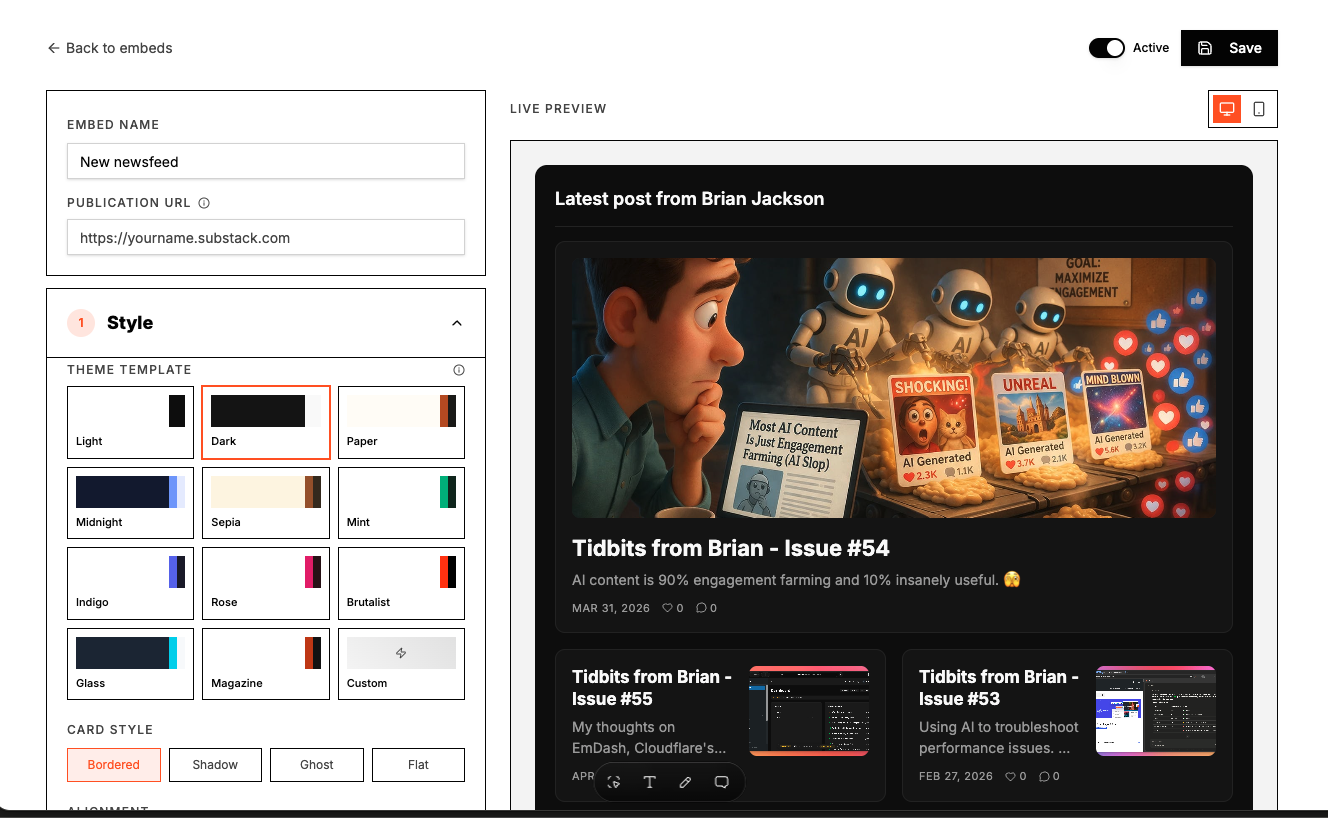Click the Issue #54 robots hero image

894,388
